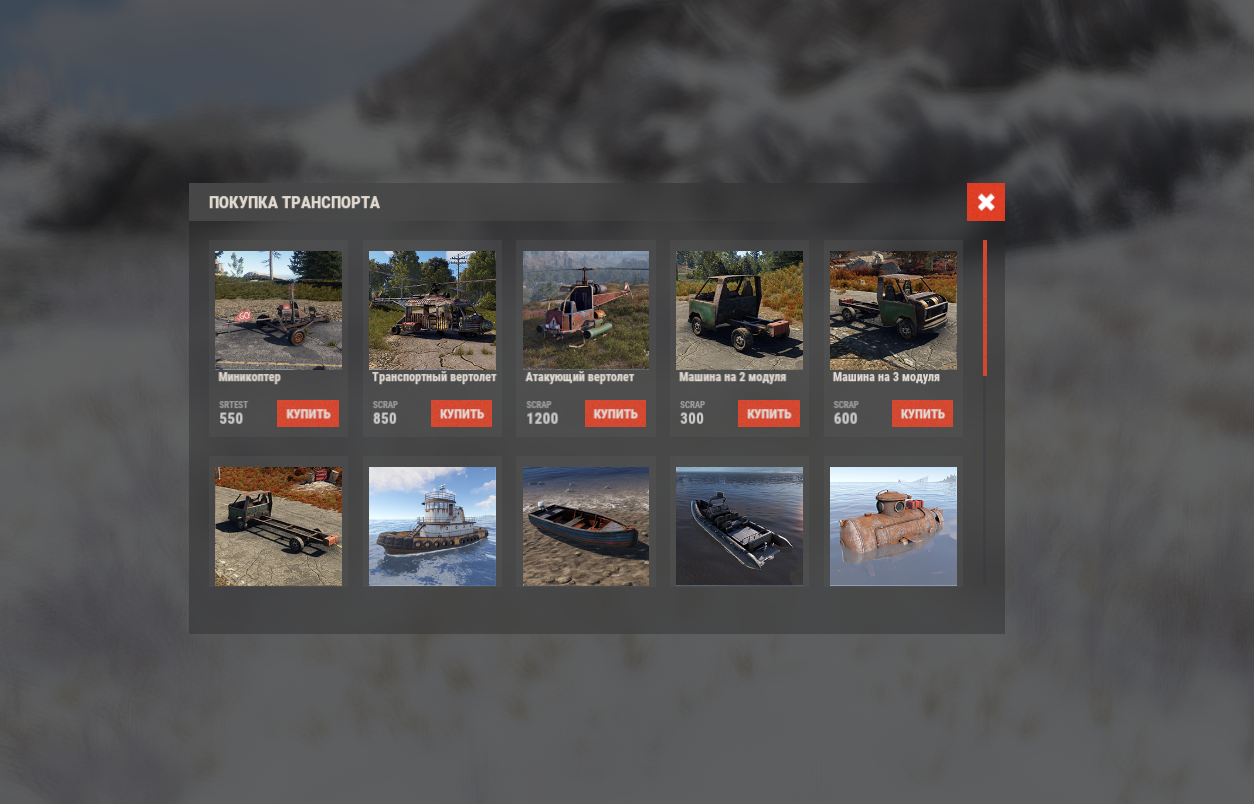Click the Атакующий вертолет title text
1254x804 pixels.
pos(580,378)
